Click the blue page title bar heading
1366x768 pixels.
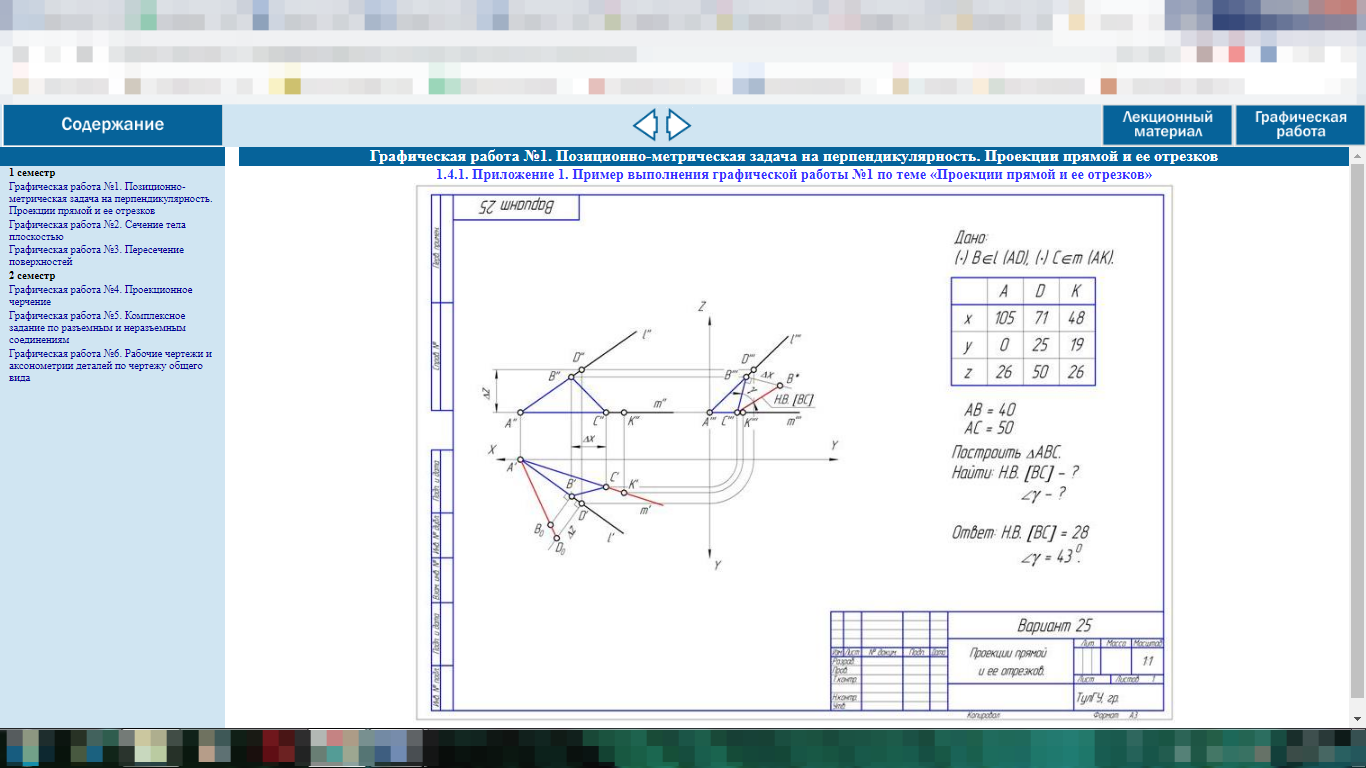pyautogui.click(x=794, y=156)
